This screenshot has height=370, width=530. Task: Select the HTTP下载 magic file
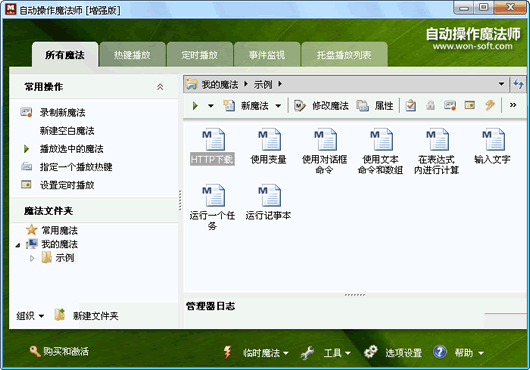(x=212, y=147)
